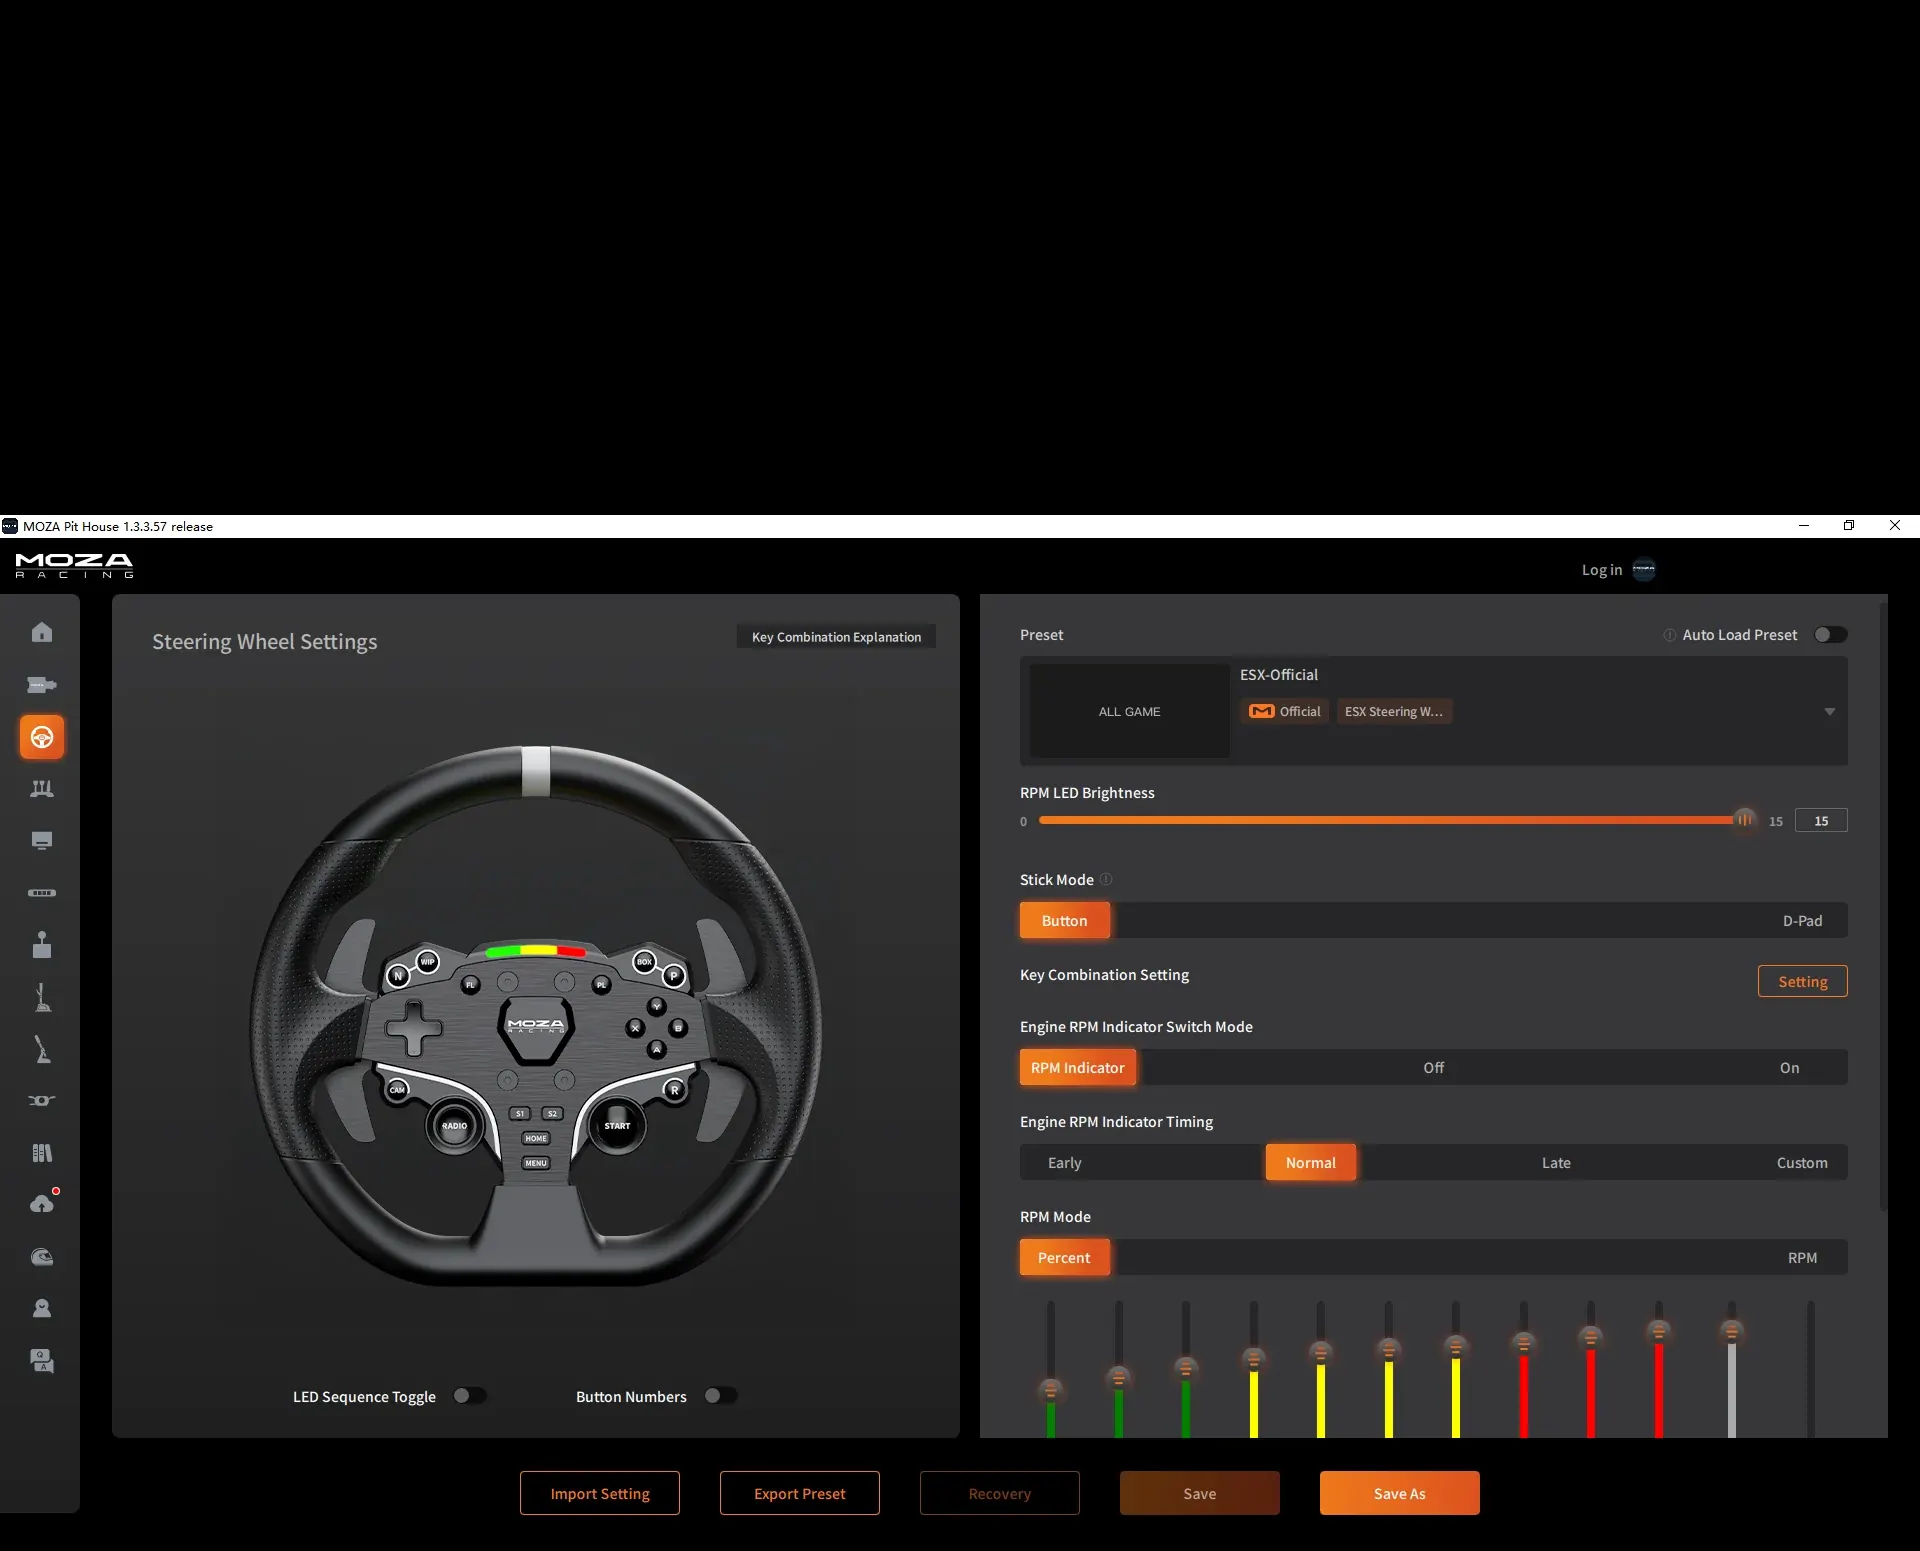
Task: Open the cloud upload icon with red dot
Action: pos(43,1203)
